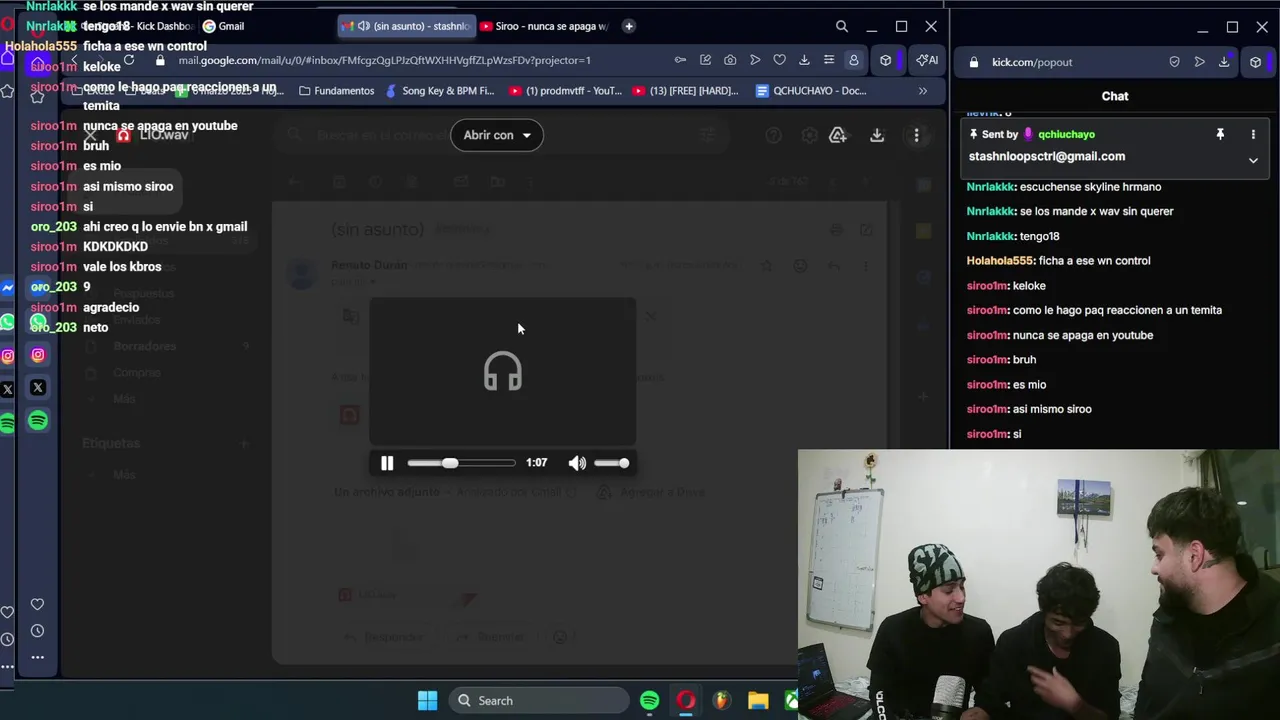The width and height of the screenshot is (1280, 720).
Task: Open Instagram in the Opera sidebar
Action: click(x=38, y=354)
